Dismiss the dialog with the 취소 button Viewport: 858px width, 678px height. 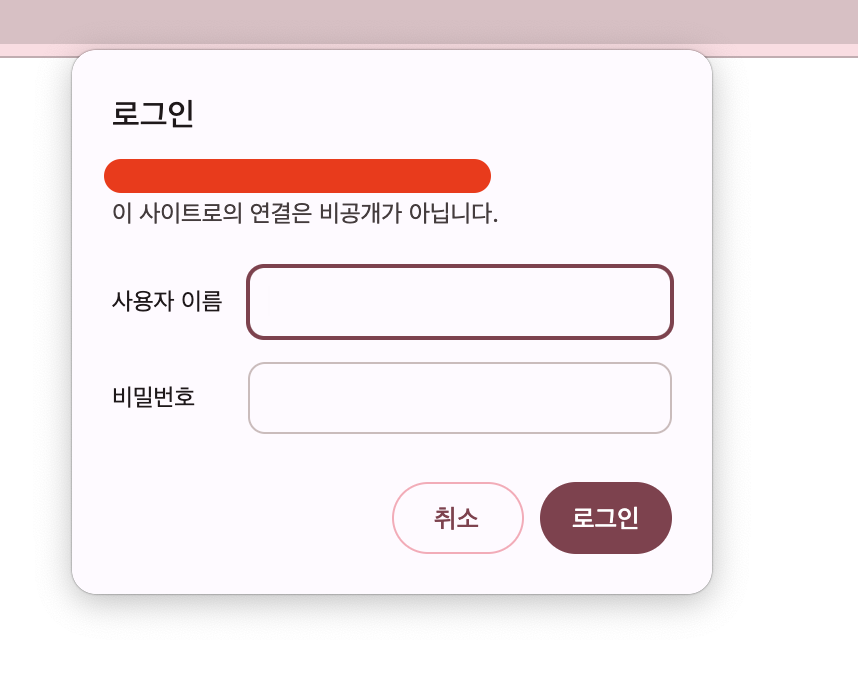click(x=457, y=518)
